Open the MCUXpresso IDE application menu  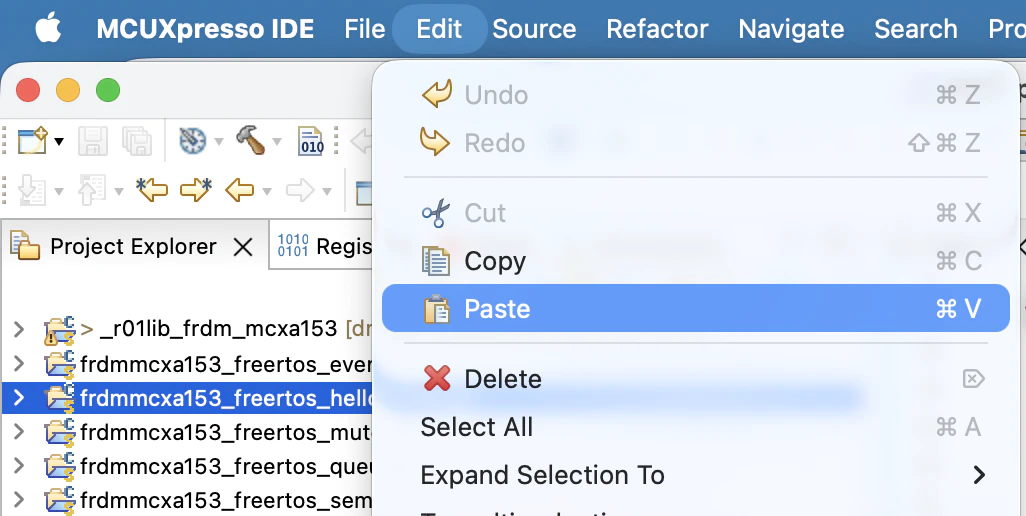205,29
